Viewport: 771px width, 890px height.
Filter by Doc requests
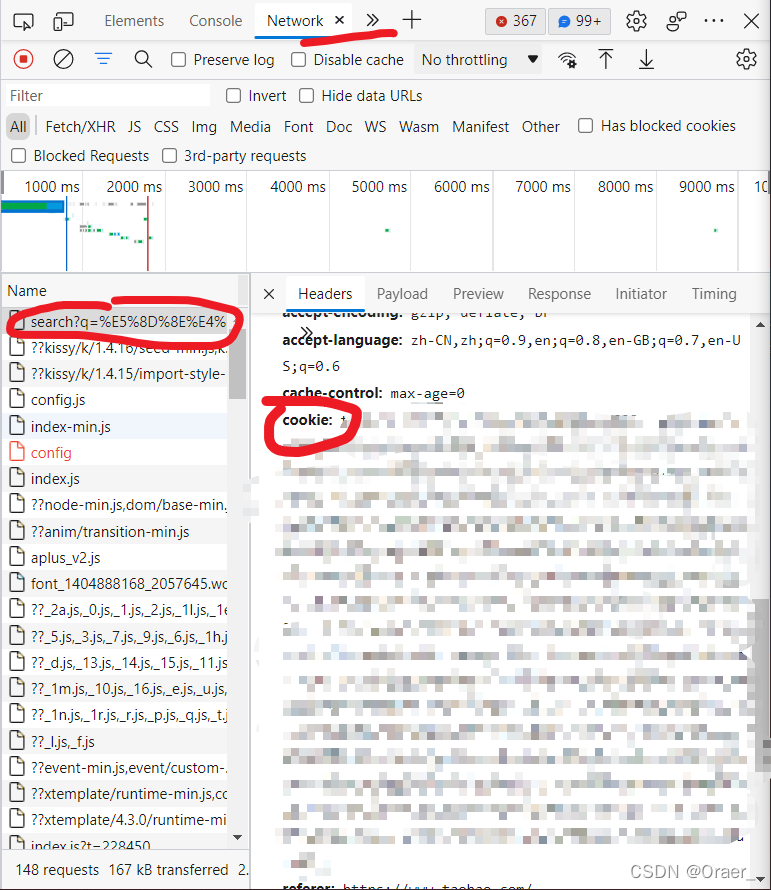[339, 126]
